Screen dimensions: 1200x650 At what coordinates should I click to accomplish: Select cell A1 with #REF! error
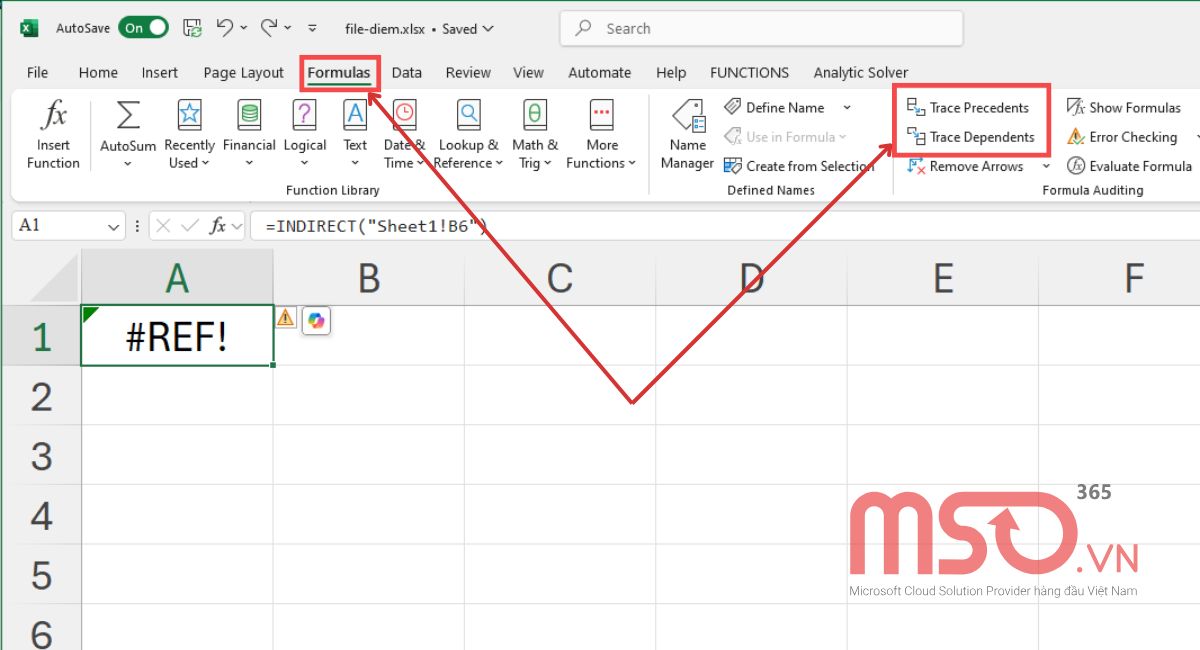(177, 335)
